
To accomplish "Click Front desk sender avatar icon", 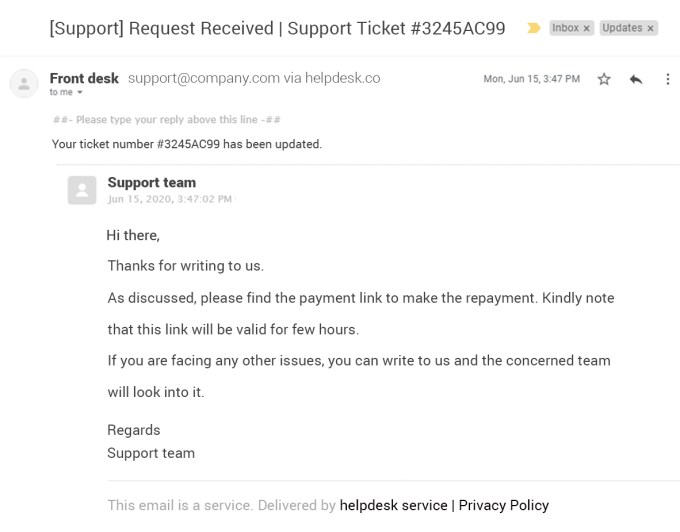I will [x=24, y=83].
